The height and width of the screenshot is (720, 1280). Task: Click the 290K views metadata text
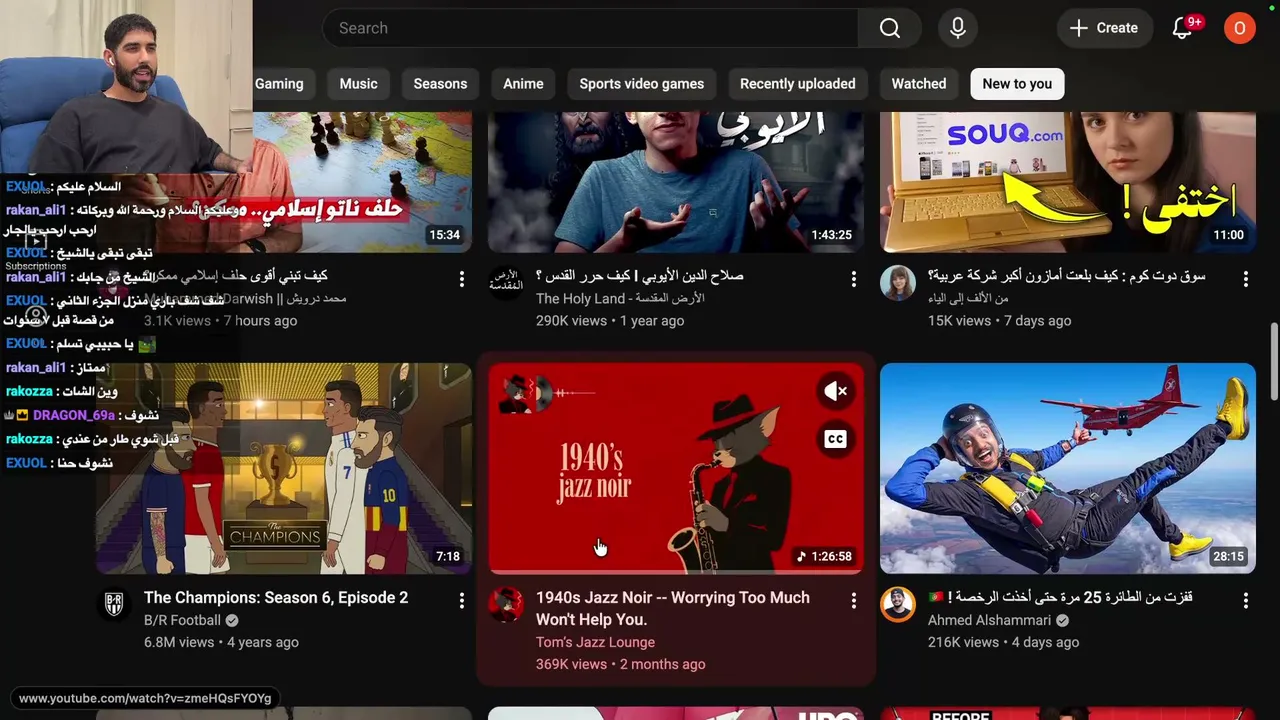pyautogui.click(x=571, y=321)
